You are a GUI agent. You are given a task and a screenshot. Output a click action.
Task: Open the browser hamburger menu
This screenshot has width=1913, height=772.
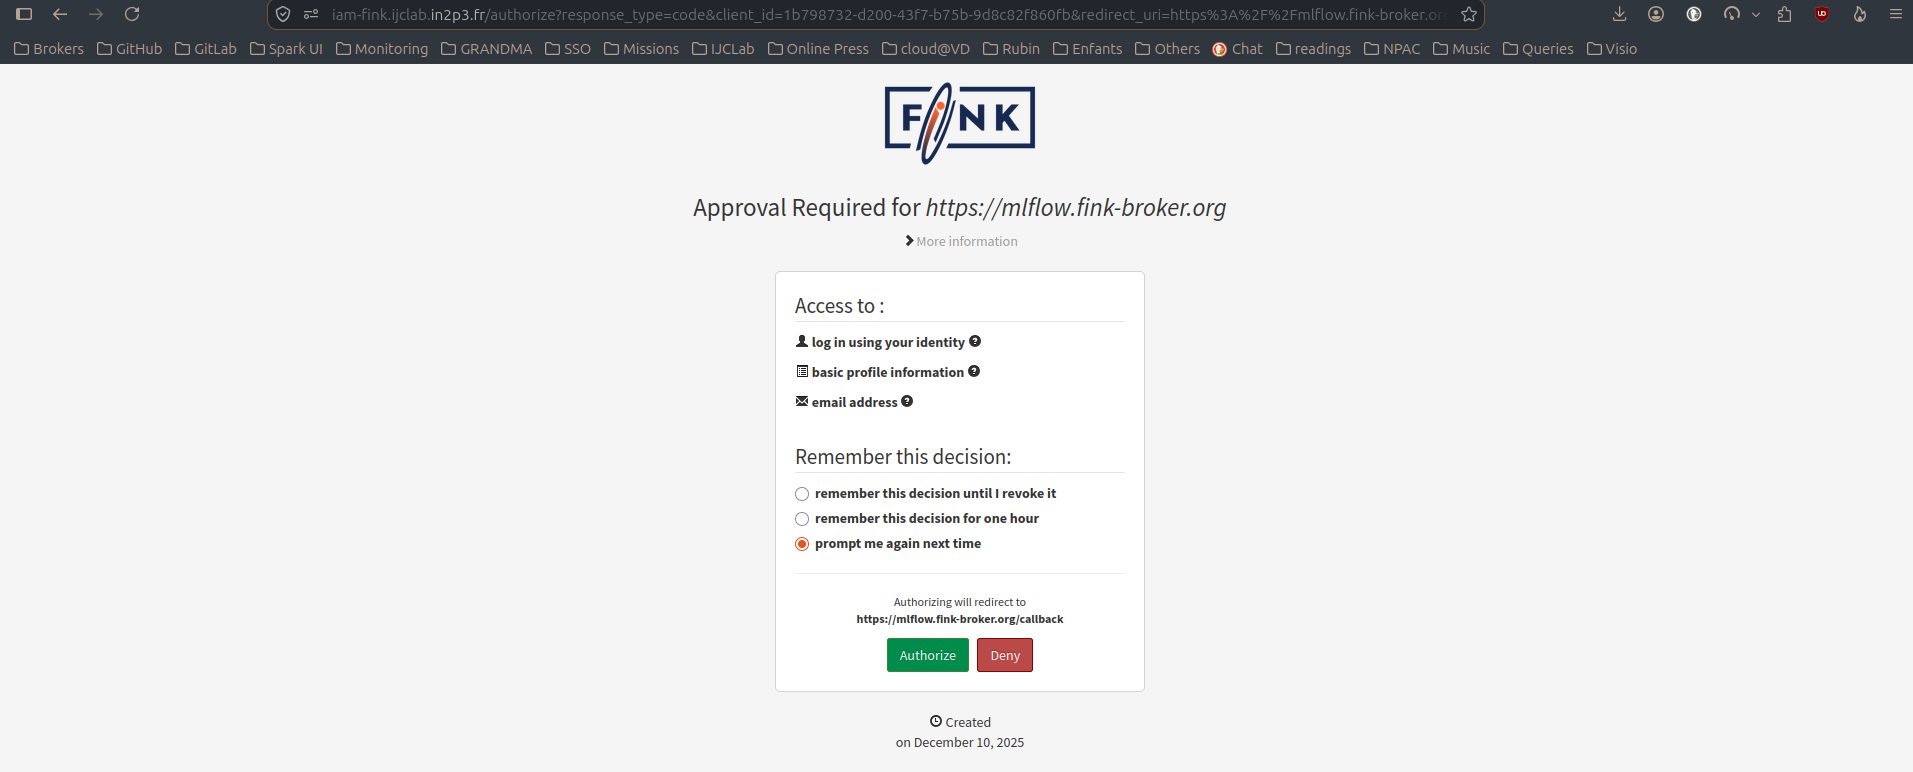coord(1895,14)
